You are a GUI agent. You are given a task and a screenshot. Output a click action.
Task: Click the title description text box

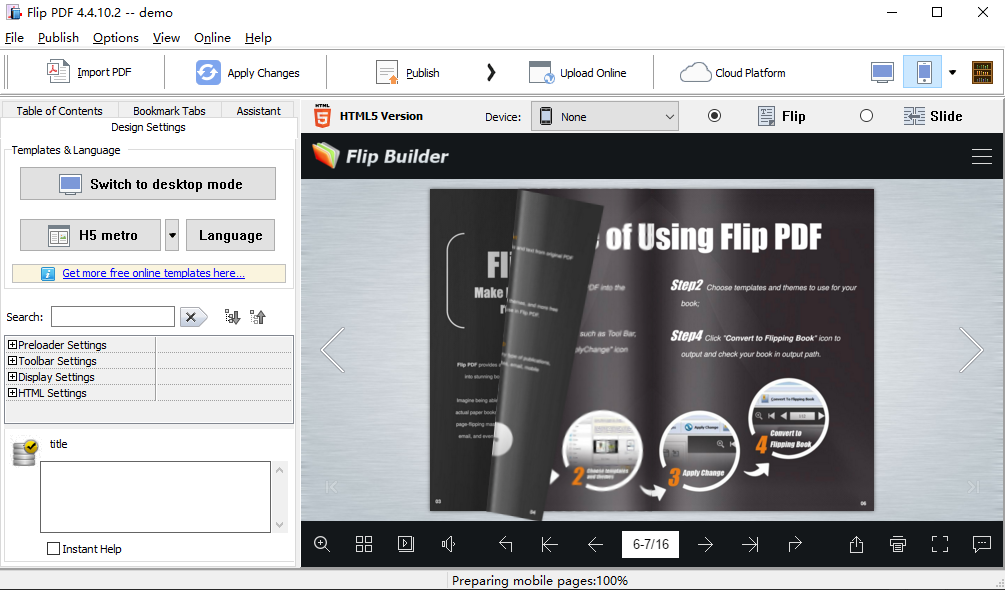155,496
